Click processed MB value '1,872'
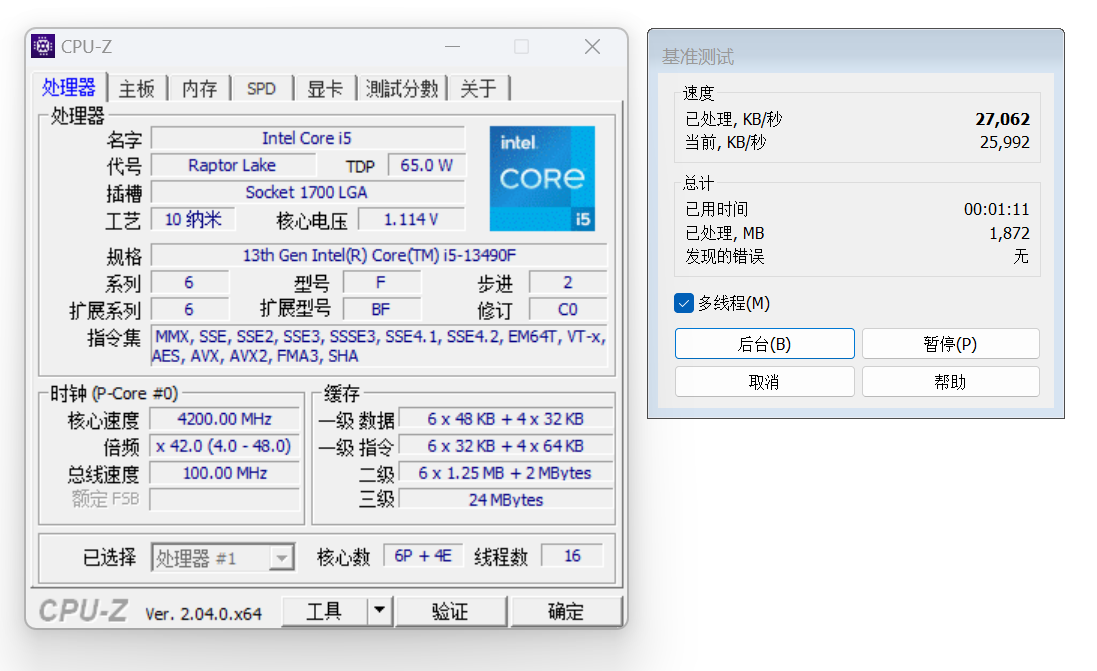 click(1009, 233)
